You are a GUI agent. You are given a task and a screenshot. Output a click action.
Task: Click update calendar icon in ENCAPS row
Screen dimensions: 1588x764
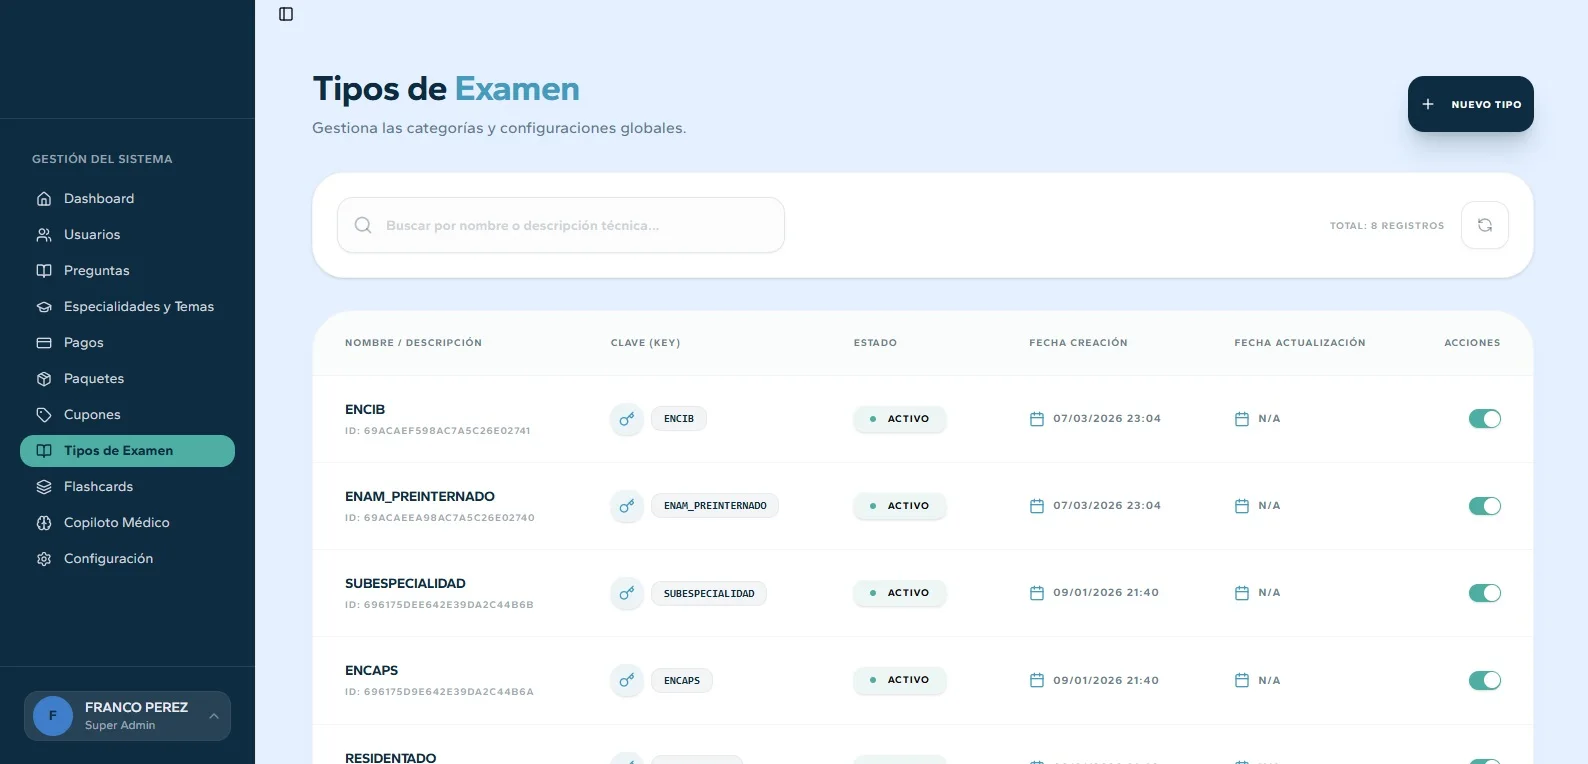point(1242,680)
